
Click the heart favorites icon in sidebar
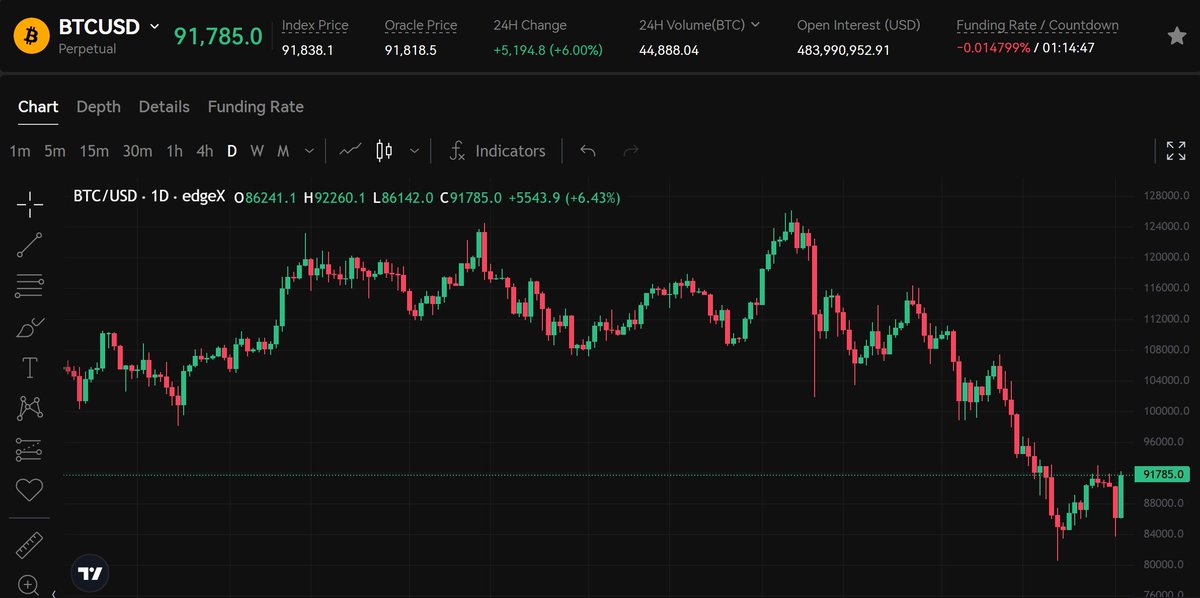point(30,490)
